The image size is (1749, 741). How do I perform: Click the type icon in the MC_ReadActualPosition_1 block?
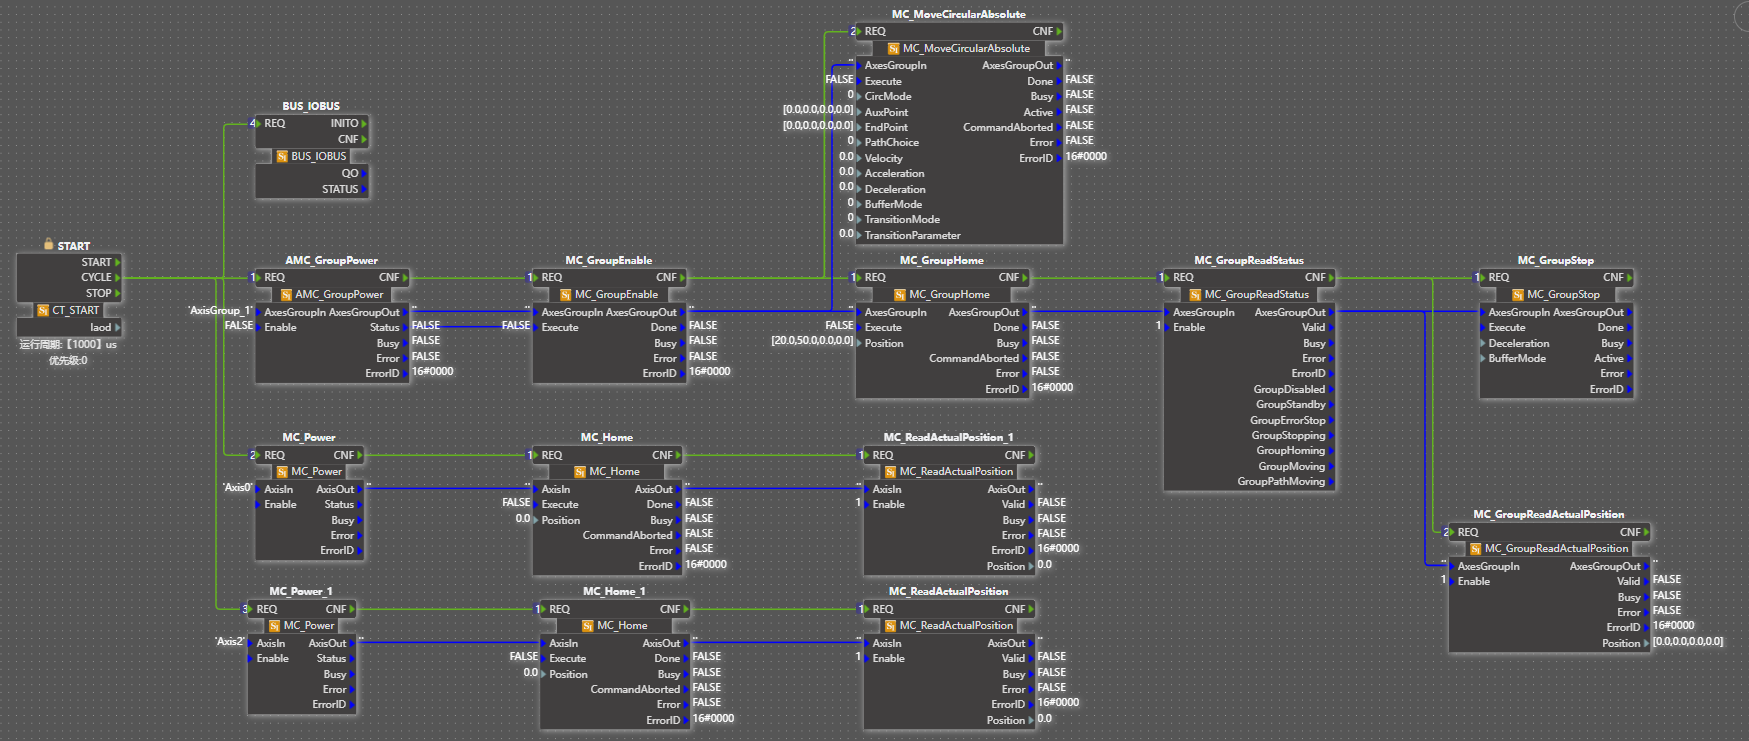point(890,472)
